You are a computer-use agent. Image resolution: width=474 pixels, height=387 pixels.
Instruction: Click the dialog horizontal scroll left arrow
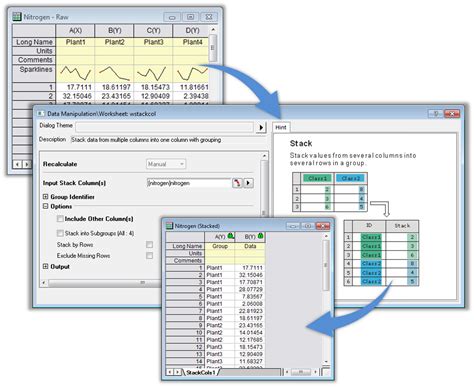(43, 283)
